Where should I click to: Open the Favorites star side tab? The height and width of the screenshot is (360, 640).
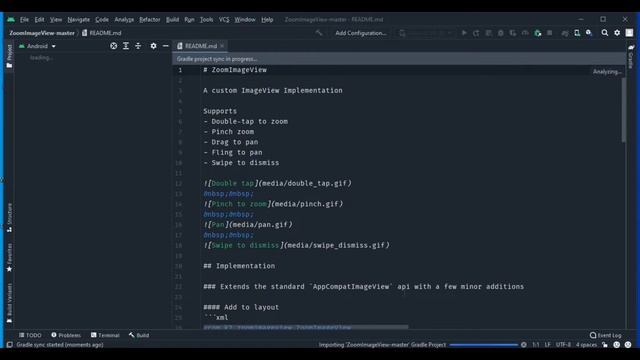click(x=9, y=258)
